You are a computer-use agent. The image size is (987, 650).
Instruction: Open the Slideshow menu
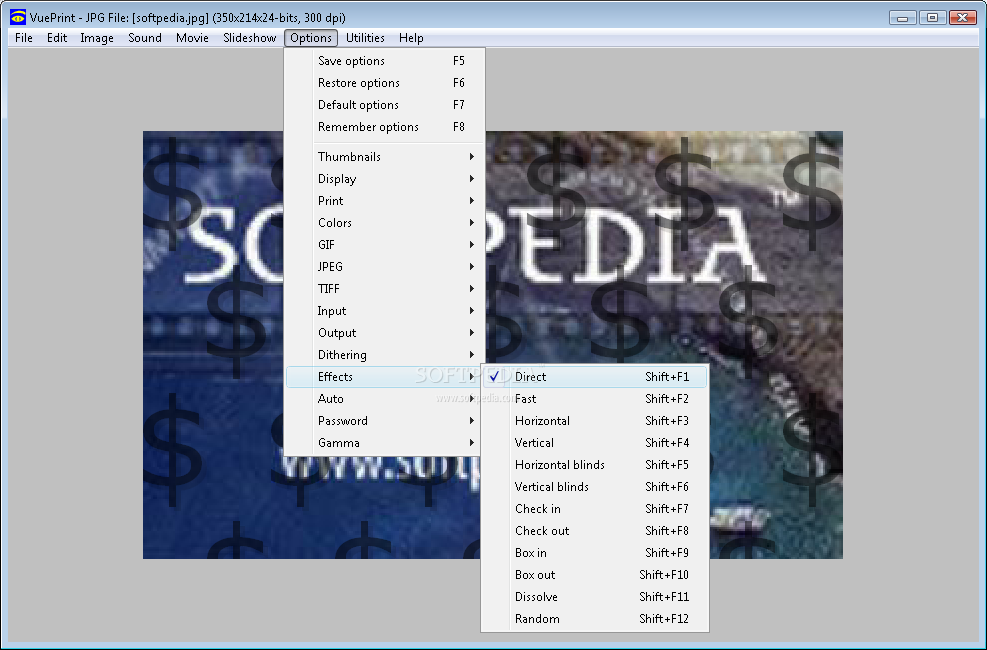(x=249, y=38)
